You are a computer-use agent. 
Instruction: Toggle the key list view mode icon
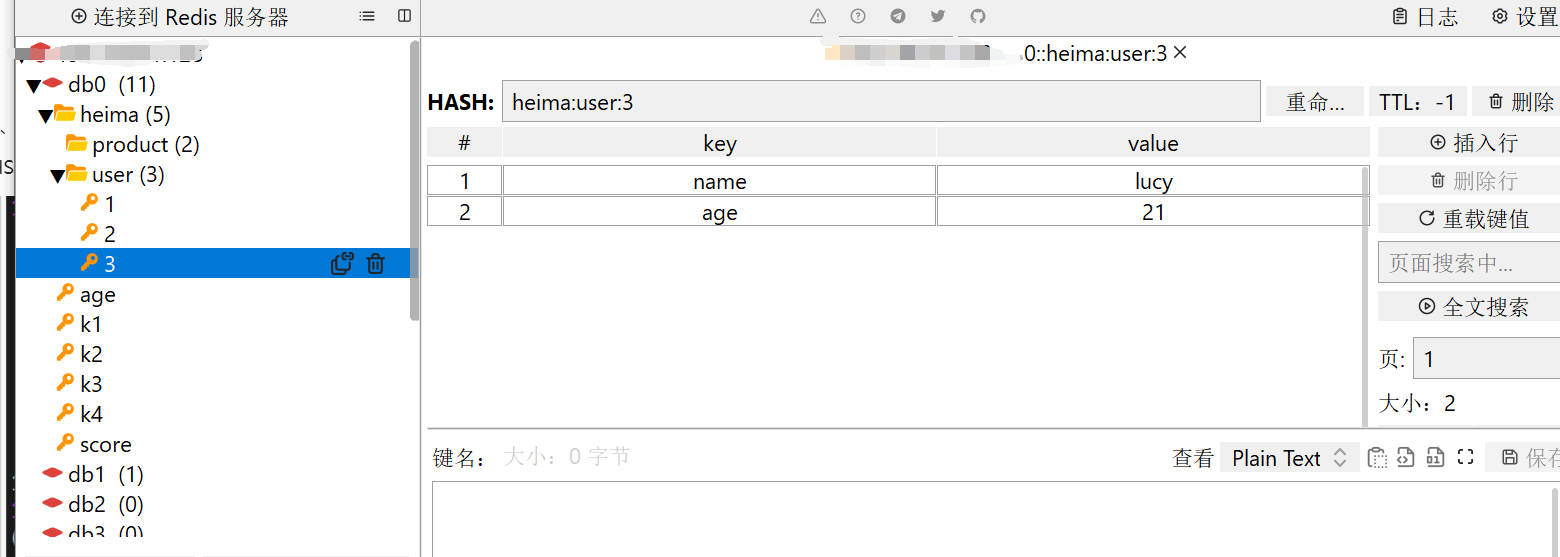tap(367, 16)
